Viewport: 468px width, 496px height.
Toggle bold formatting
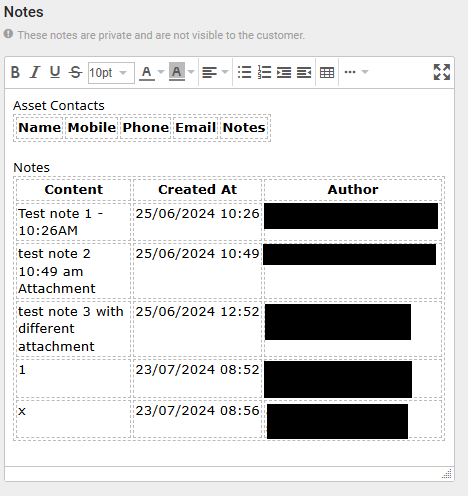click(x=15, y=72)
